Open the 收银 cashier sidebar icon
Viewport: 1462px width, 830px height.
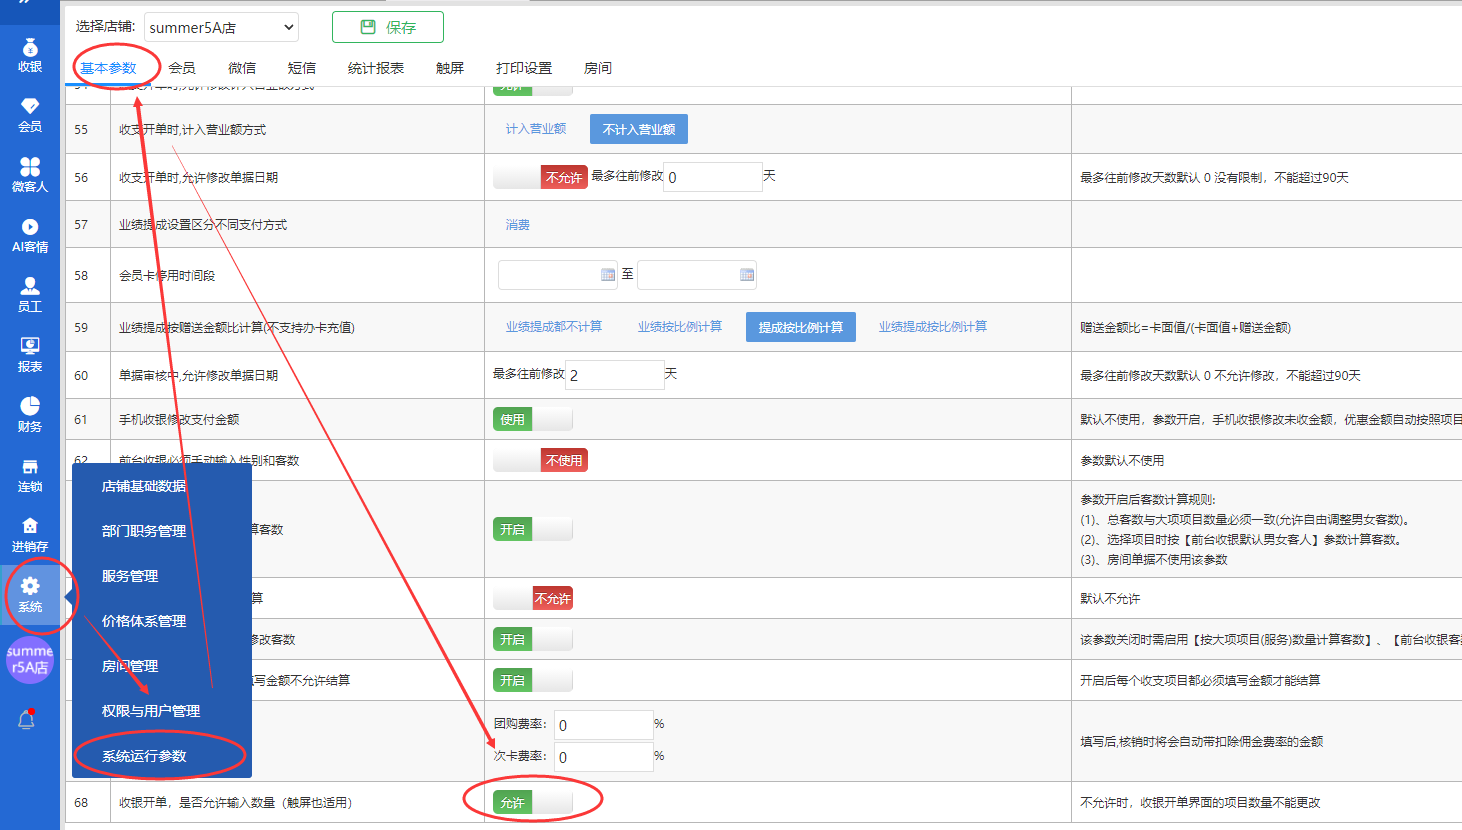click(x=30, y=55)
